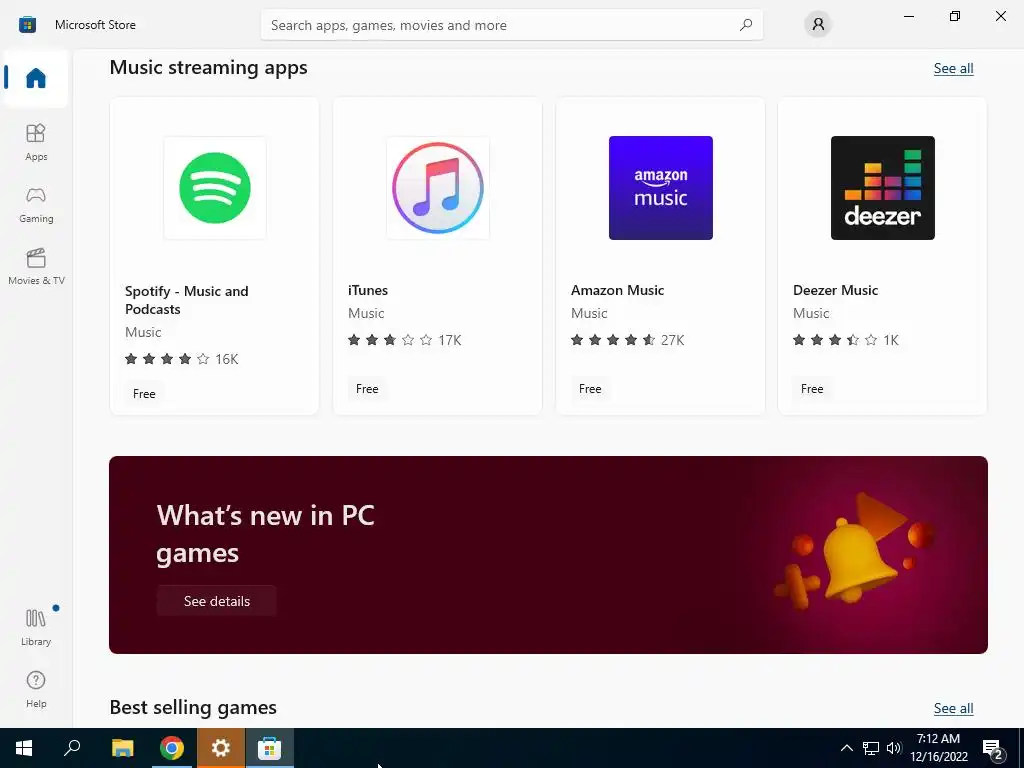See all music streaming apps
1024x768 pixels.
953,68
